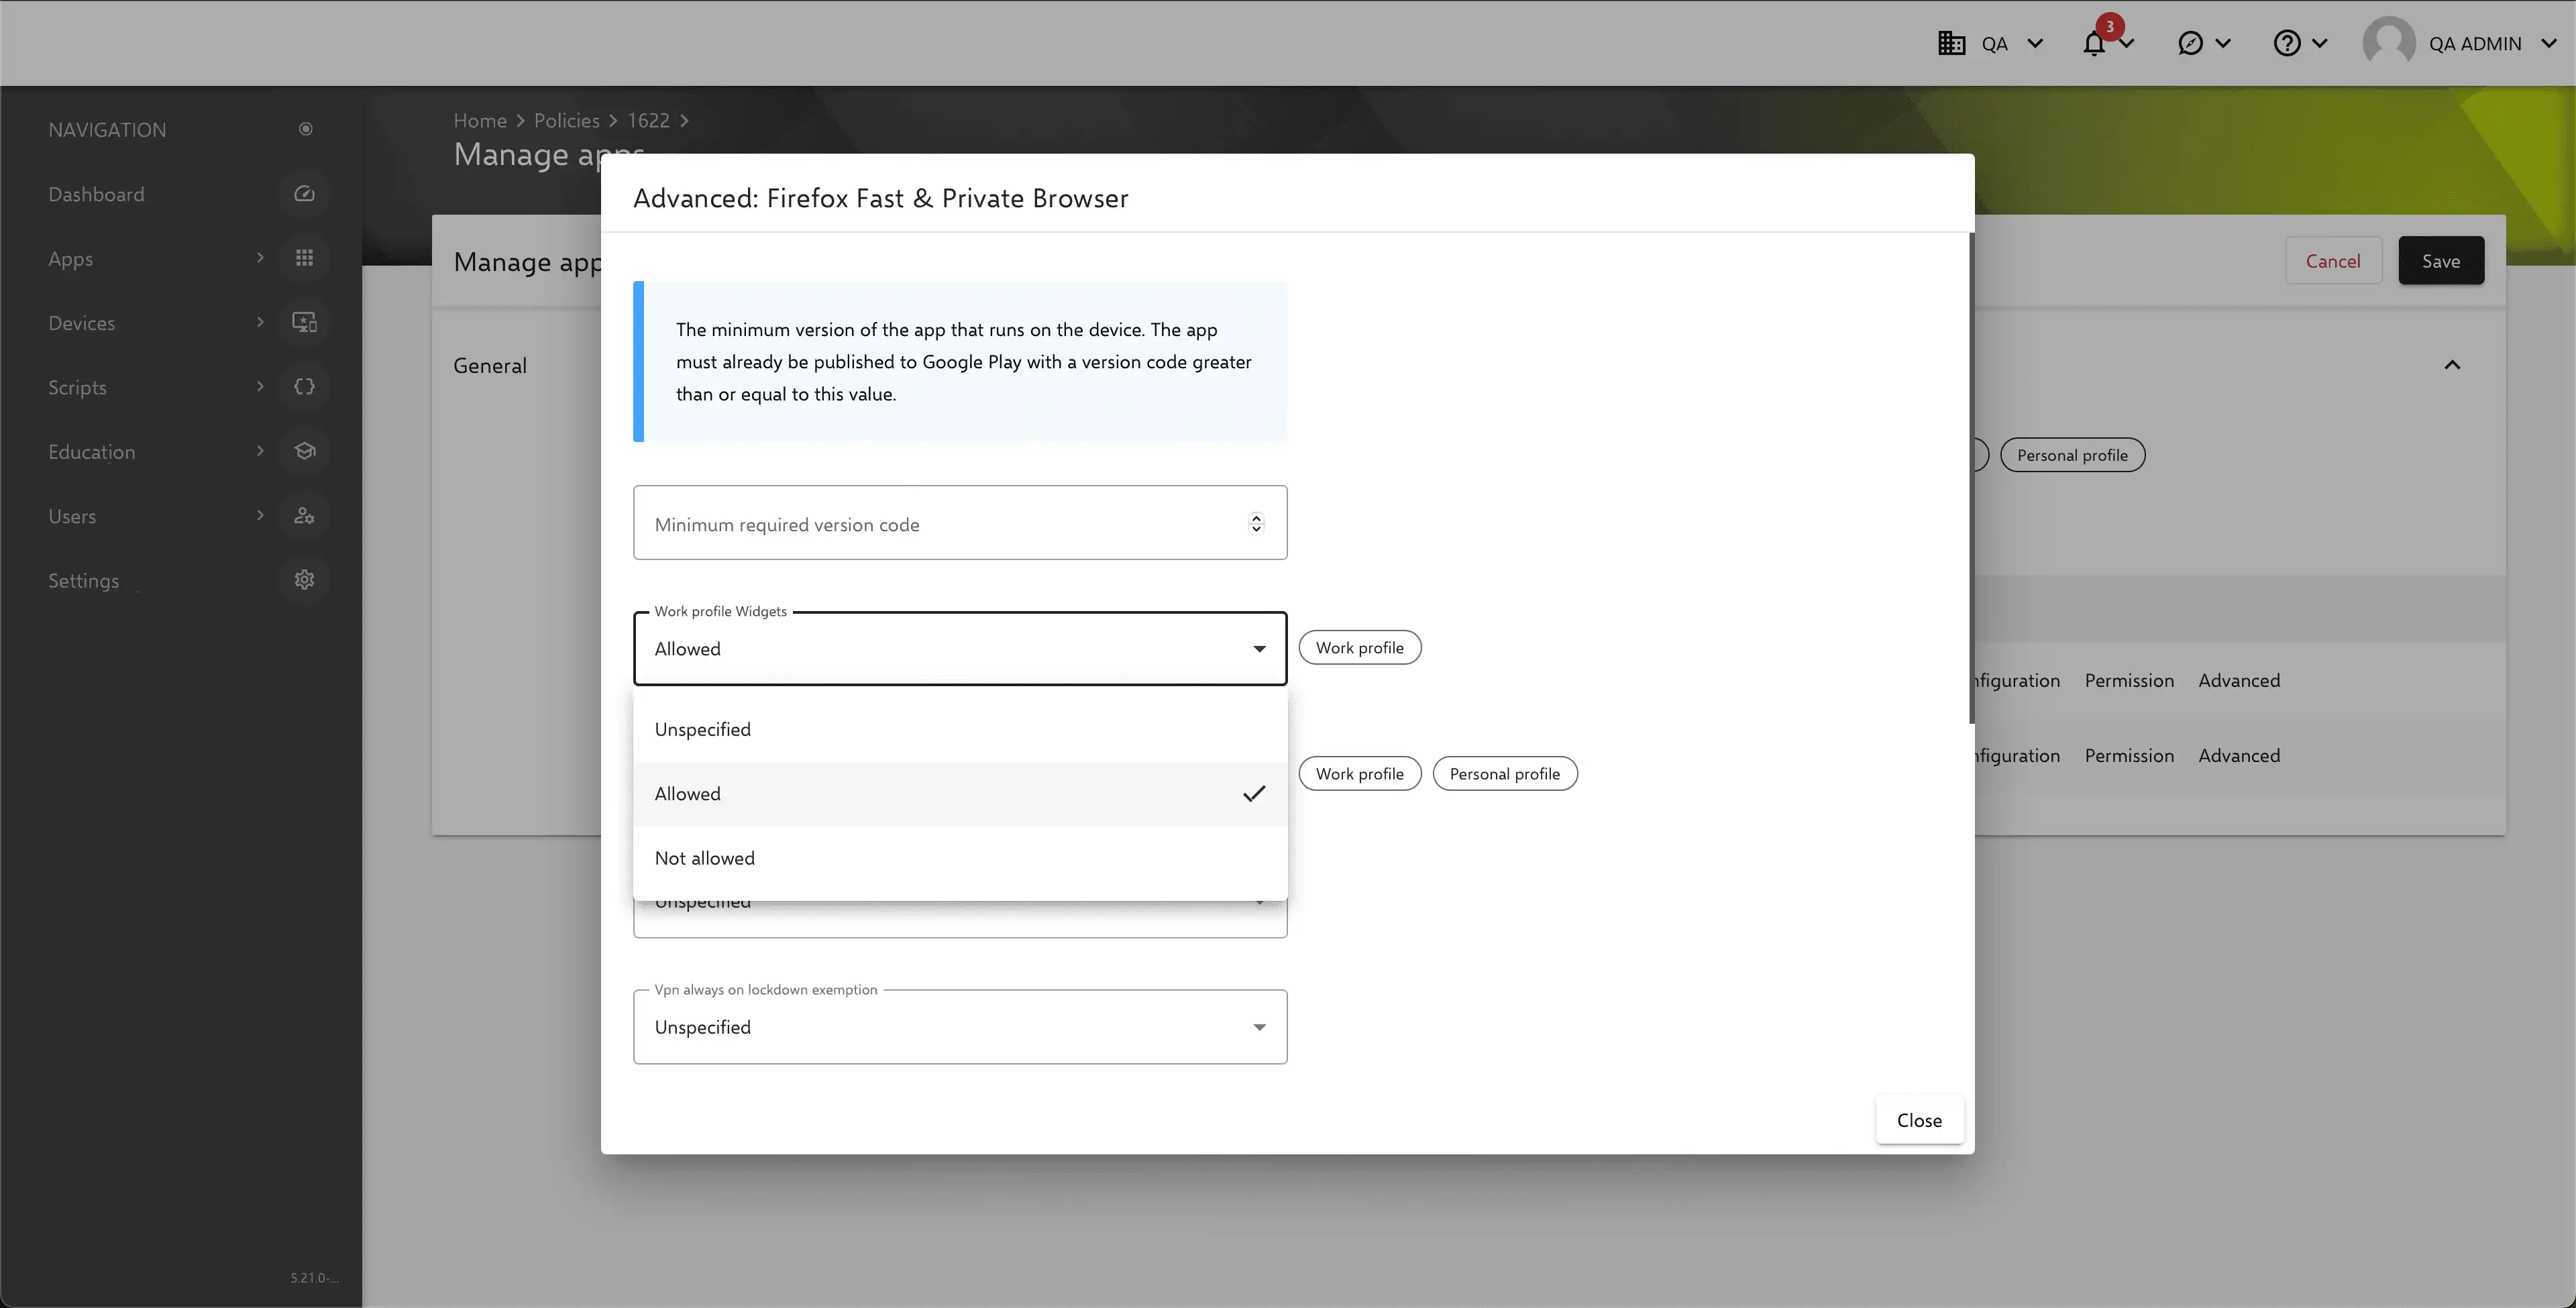Click the Personal profile chip inside the dialog
The width and height of the screenshot is (2576, 1308).
1505,774
